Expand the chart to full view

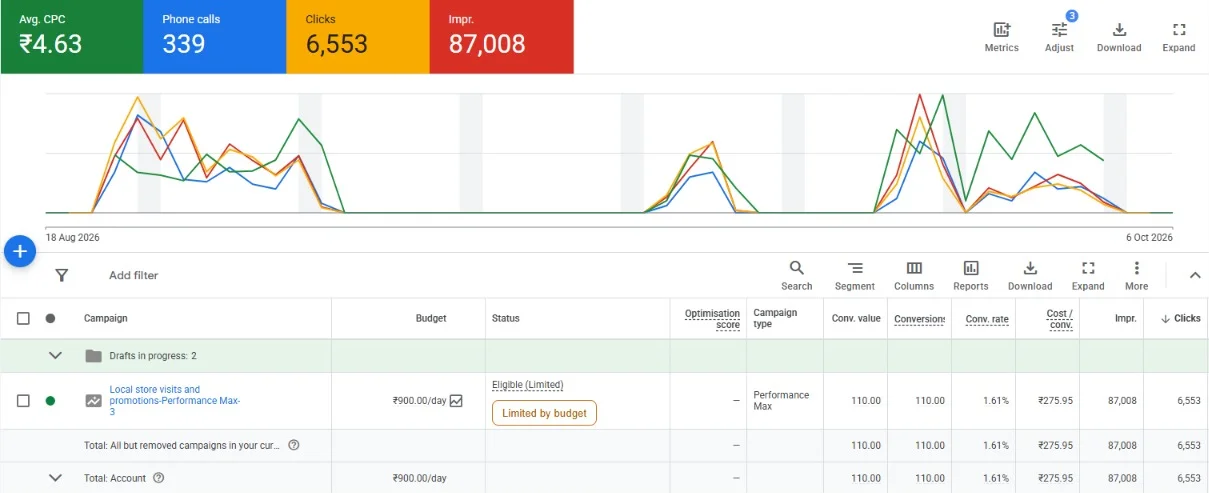pyautogui.click(x=1178, y=38)
